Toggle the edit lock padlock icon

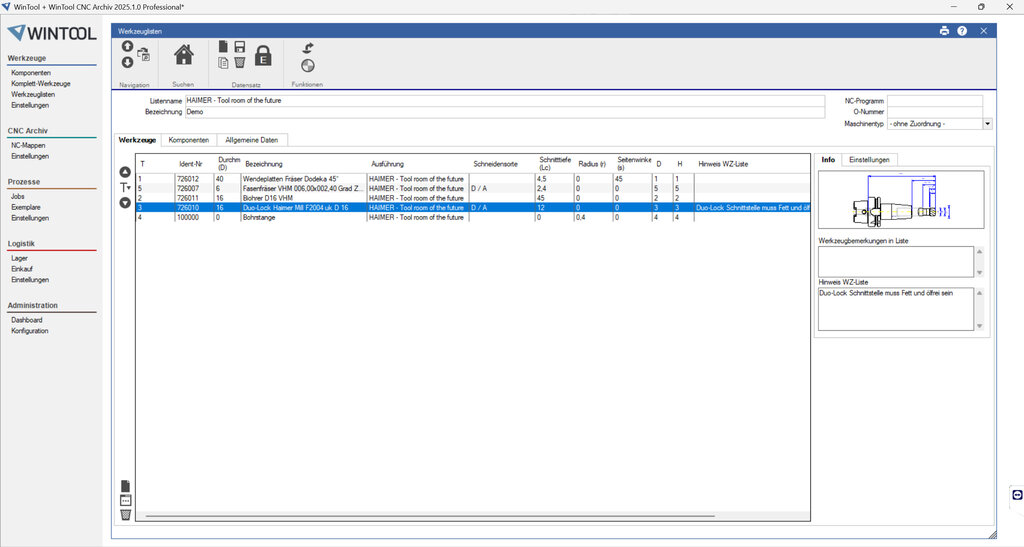click(x=263, y=55)
